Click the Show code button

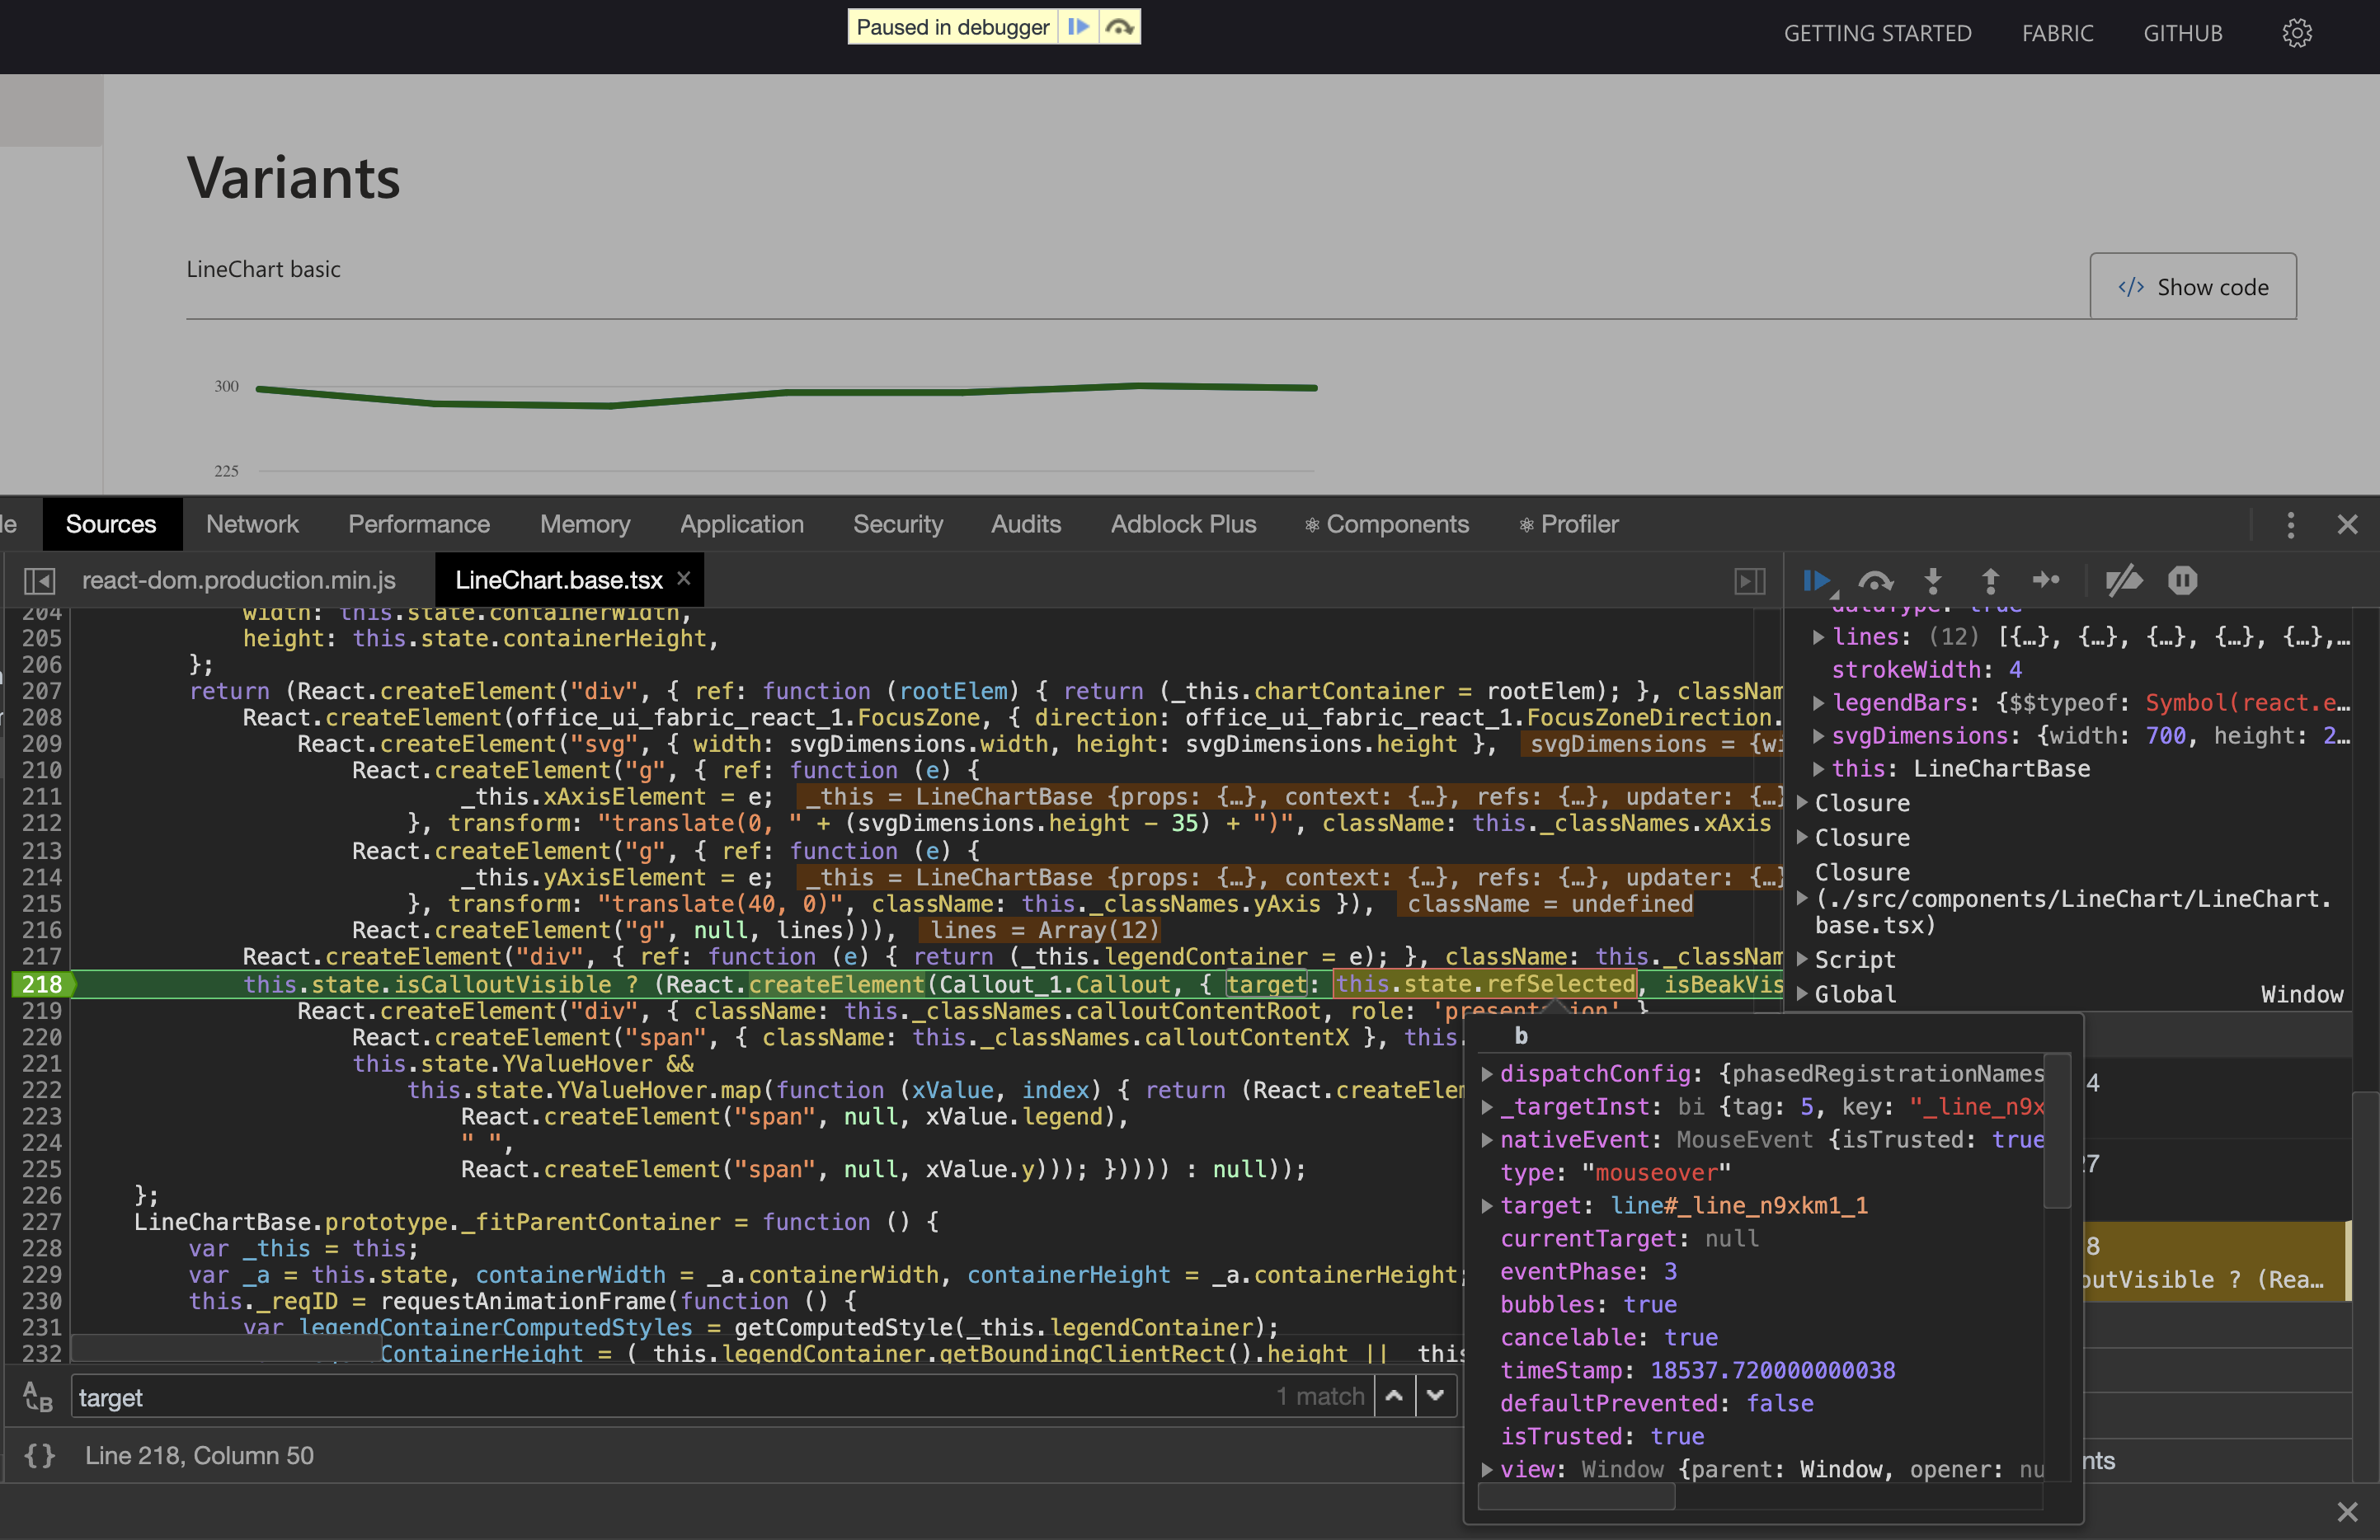pyautogui.click(x=2193, y=287)
